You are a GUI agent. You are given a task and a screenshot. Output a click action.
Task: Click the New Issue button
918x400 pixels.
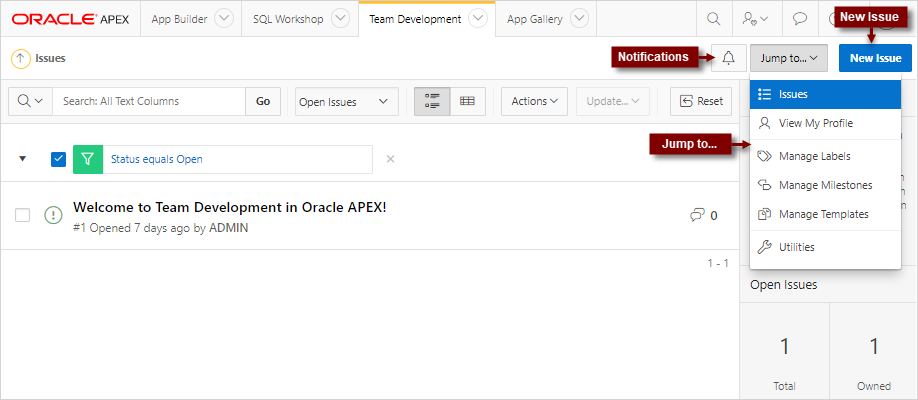[875, 58]
